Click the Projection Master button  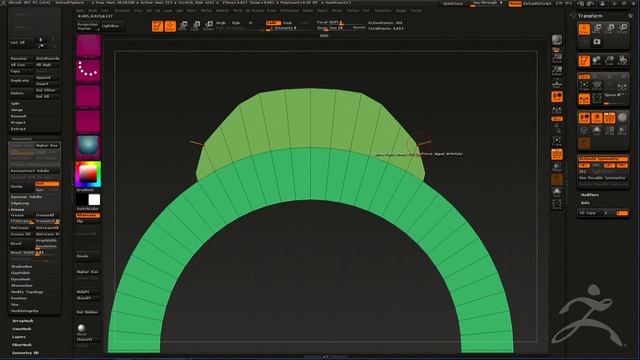coord(88,26)
